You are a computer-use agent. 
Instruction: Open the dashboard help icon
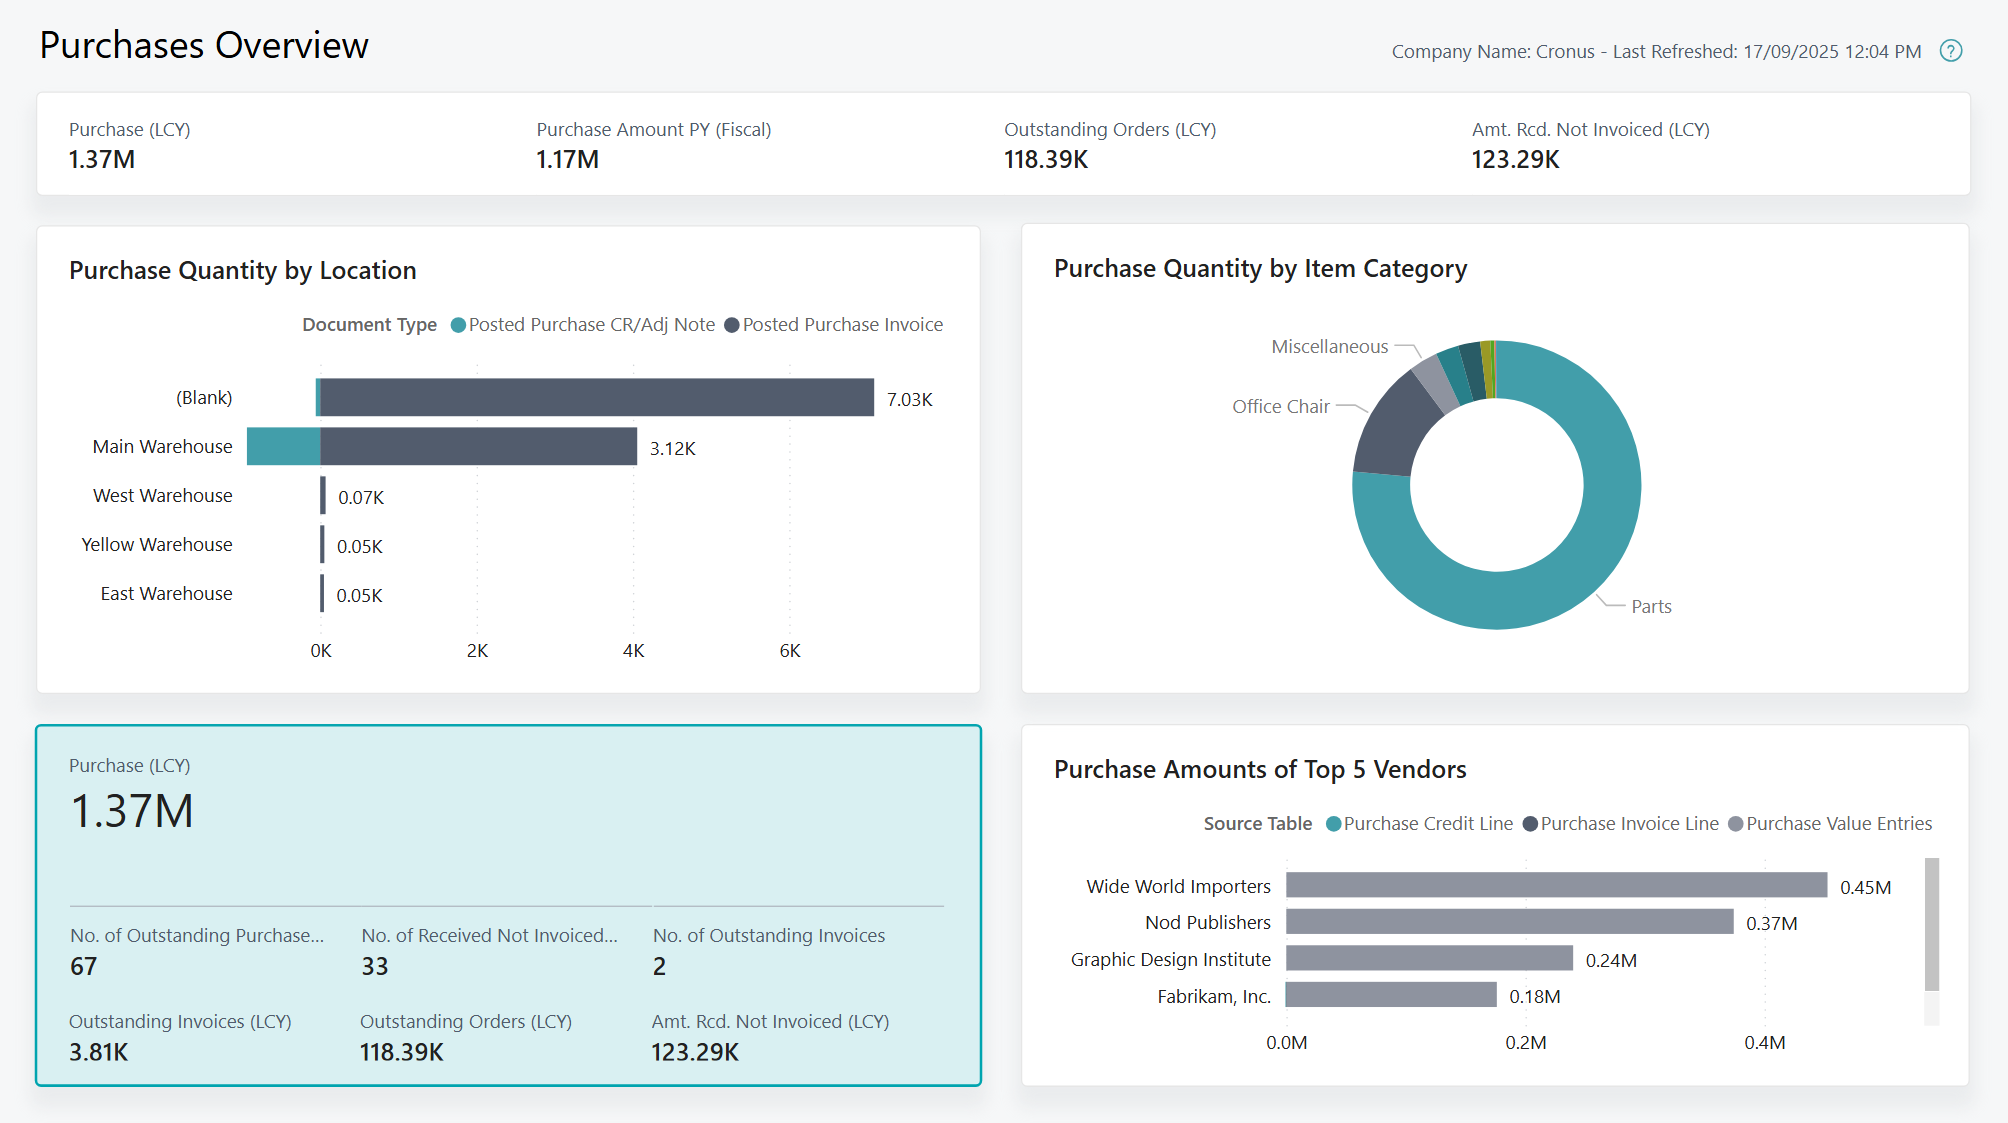(x=1950, y=51)
